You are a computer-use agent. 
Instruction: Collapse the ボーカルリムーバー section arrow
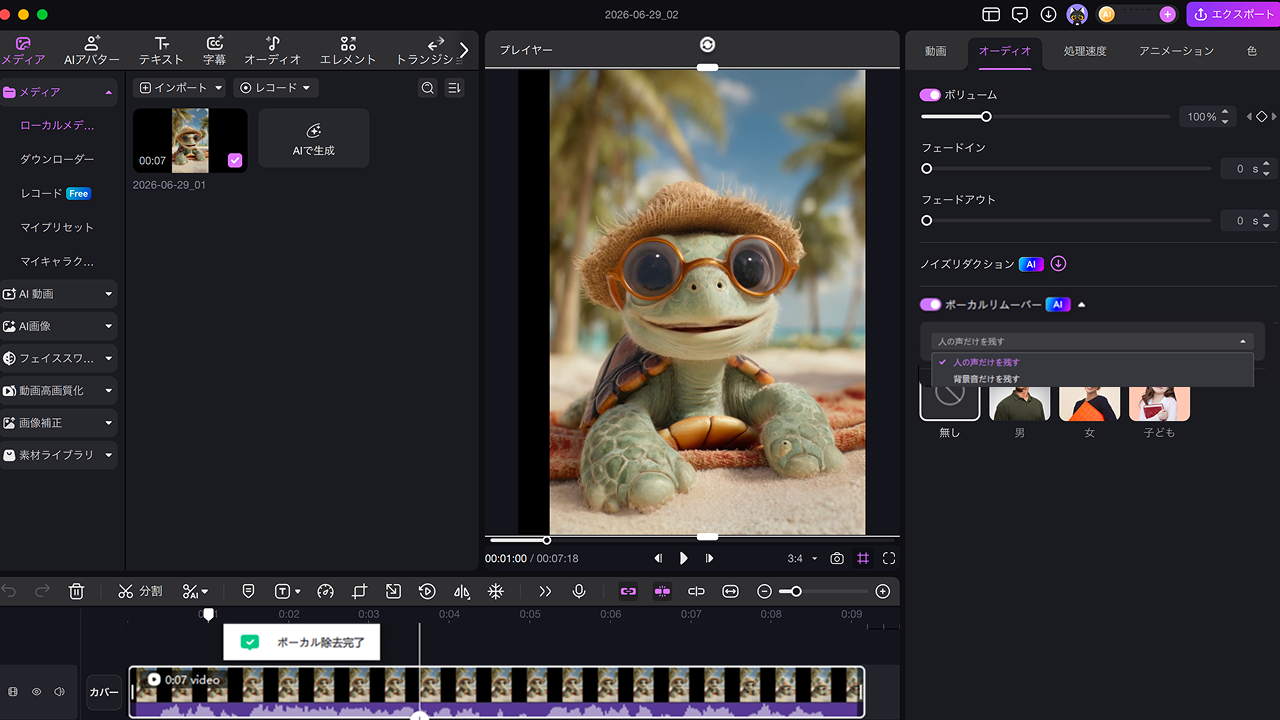click(1081, 304)
